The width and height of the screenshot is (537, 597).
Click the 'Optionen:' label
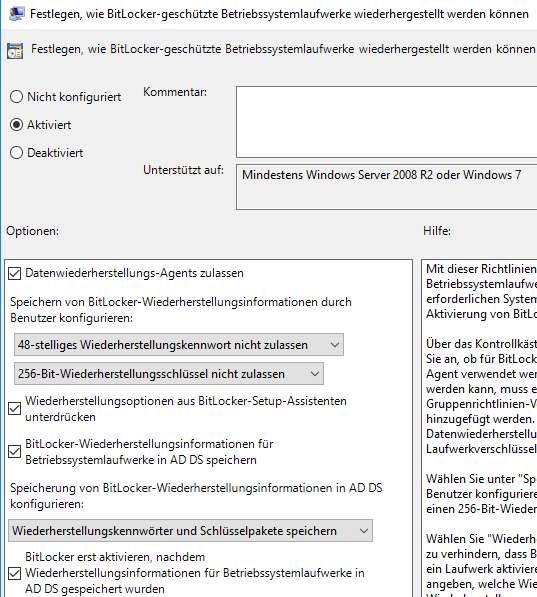pos(32,231)
